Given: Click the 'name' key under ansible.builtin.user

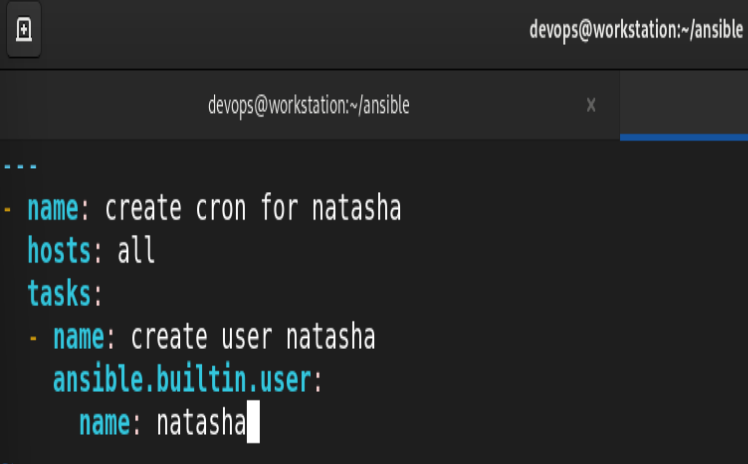Looking at the screenshot, I should click(104, 423).
